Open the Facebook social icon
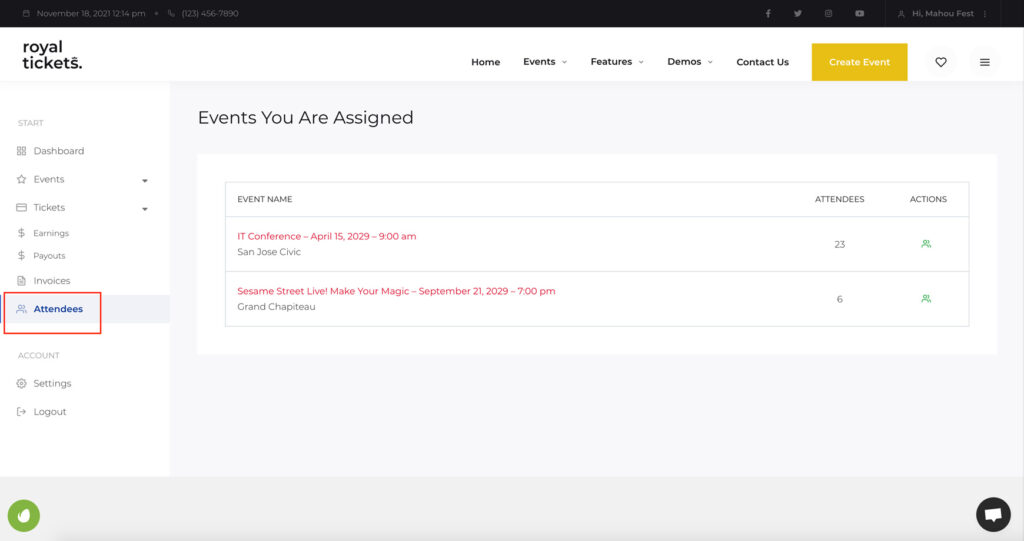Image resolution: width=1024 pixels, height=541 pixels. click(x=768, y=13)
